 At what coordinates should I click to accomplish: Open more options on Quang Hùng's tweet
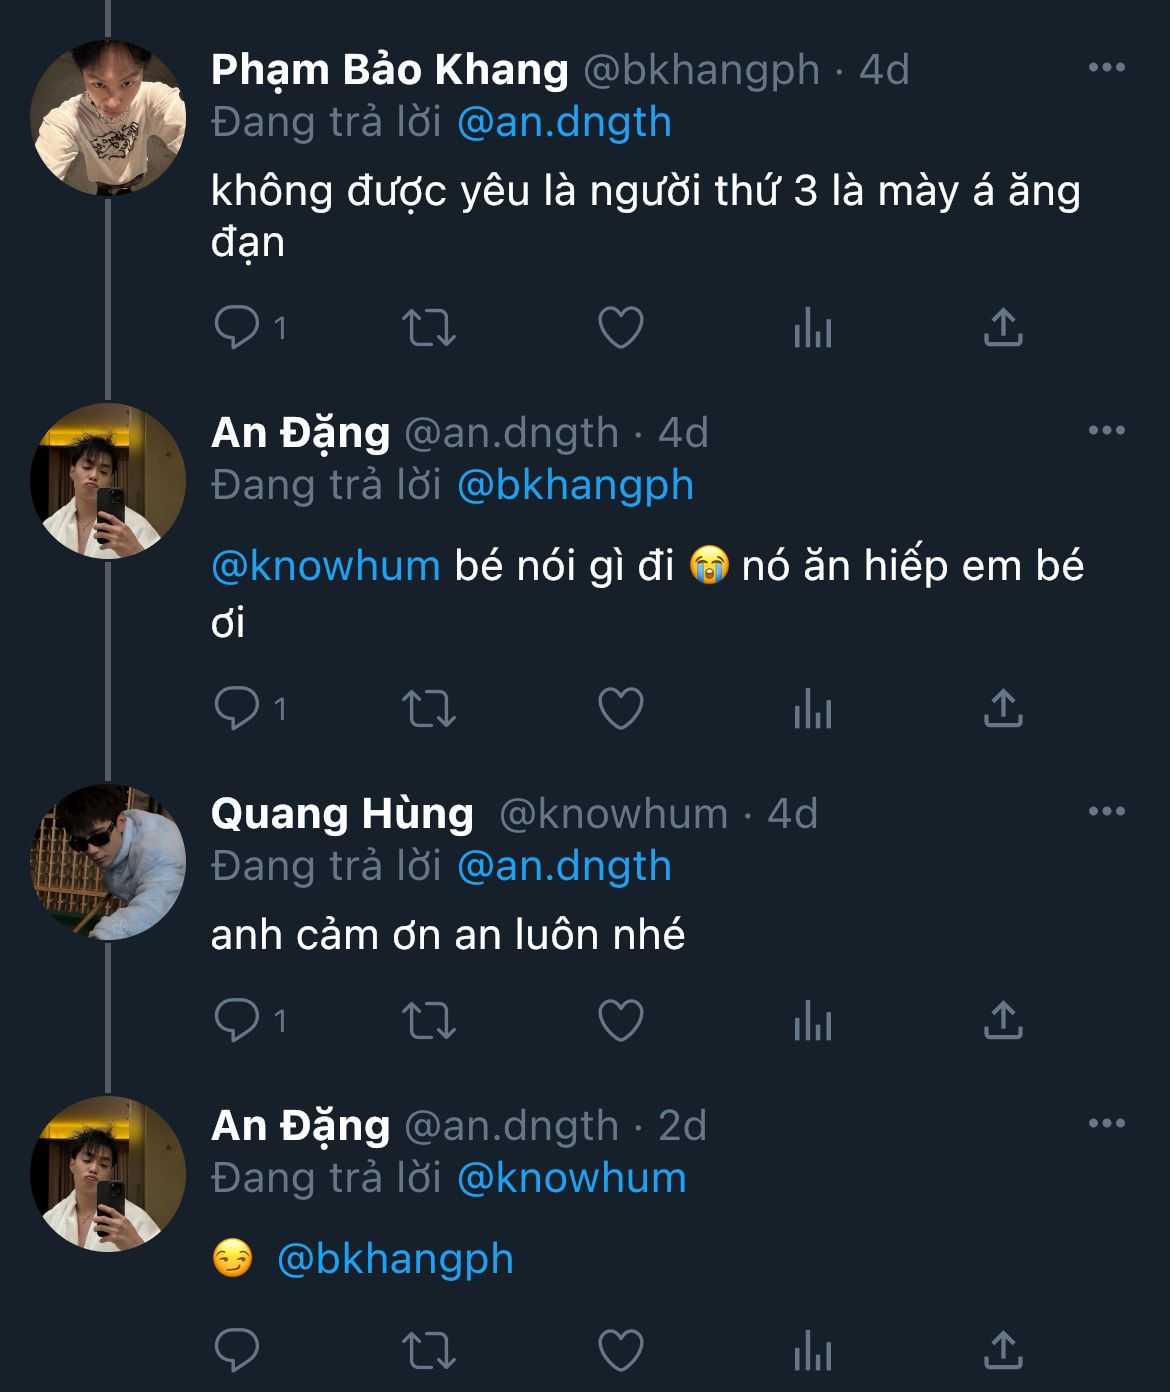click(x=1106, y=811)
